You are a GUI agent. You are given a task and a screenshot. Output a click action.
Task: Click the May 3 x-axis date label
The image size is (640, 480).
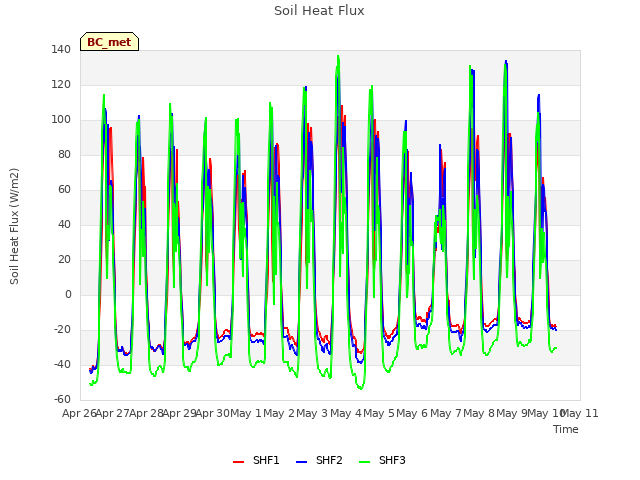click(x=312, y=413)
